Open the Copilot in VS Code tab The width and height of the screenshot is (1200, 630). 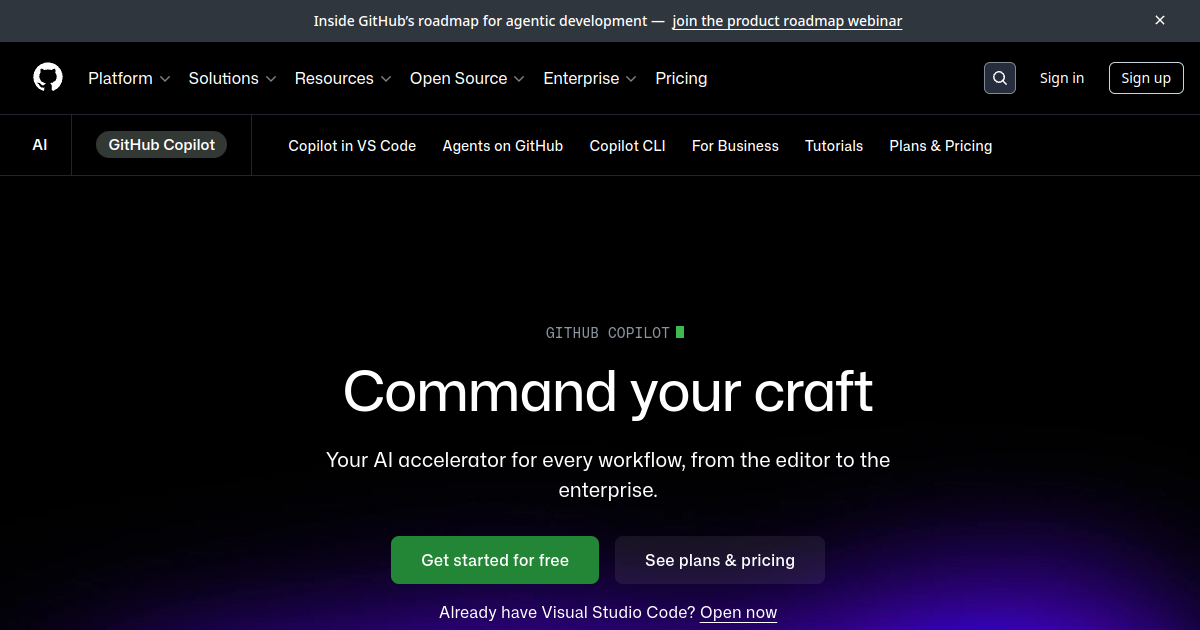coord(352,146)
